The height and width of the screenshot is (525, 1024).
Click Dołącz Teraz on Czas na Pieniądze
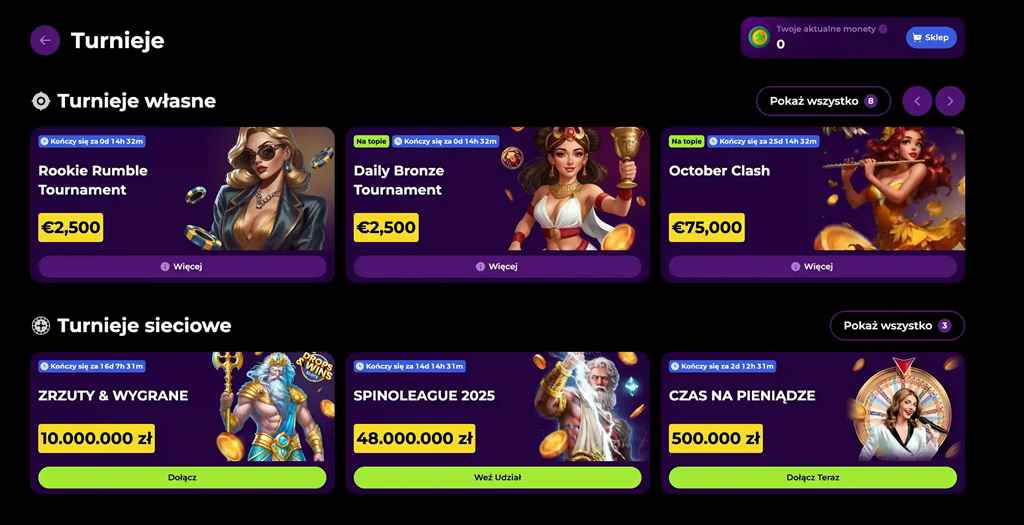point(813,477)
